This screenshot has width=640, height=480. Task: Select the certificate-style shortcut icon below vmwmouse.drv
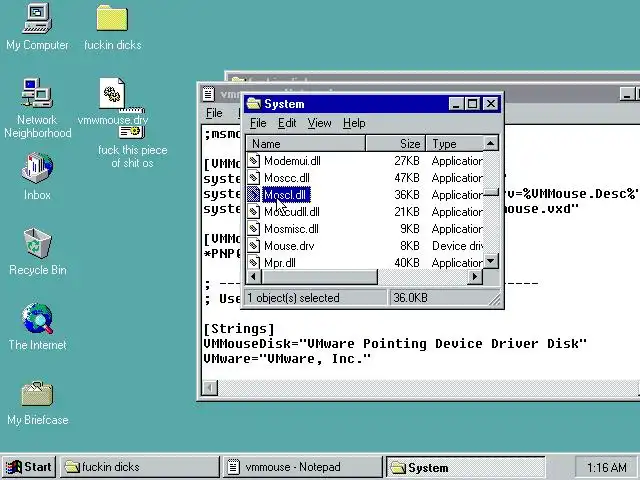click(131, 131)
